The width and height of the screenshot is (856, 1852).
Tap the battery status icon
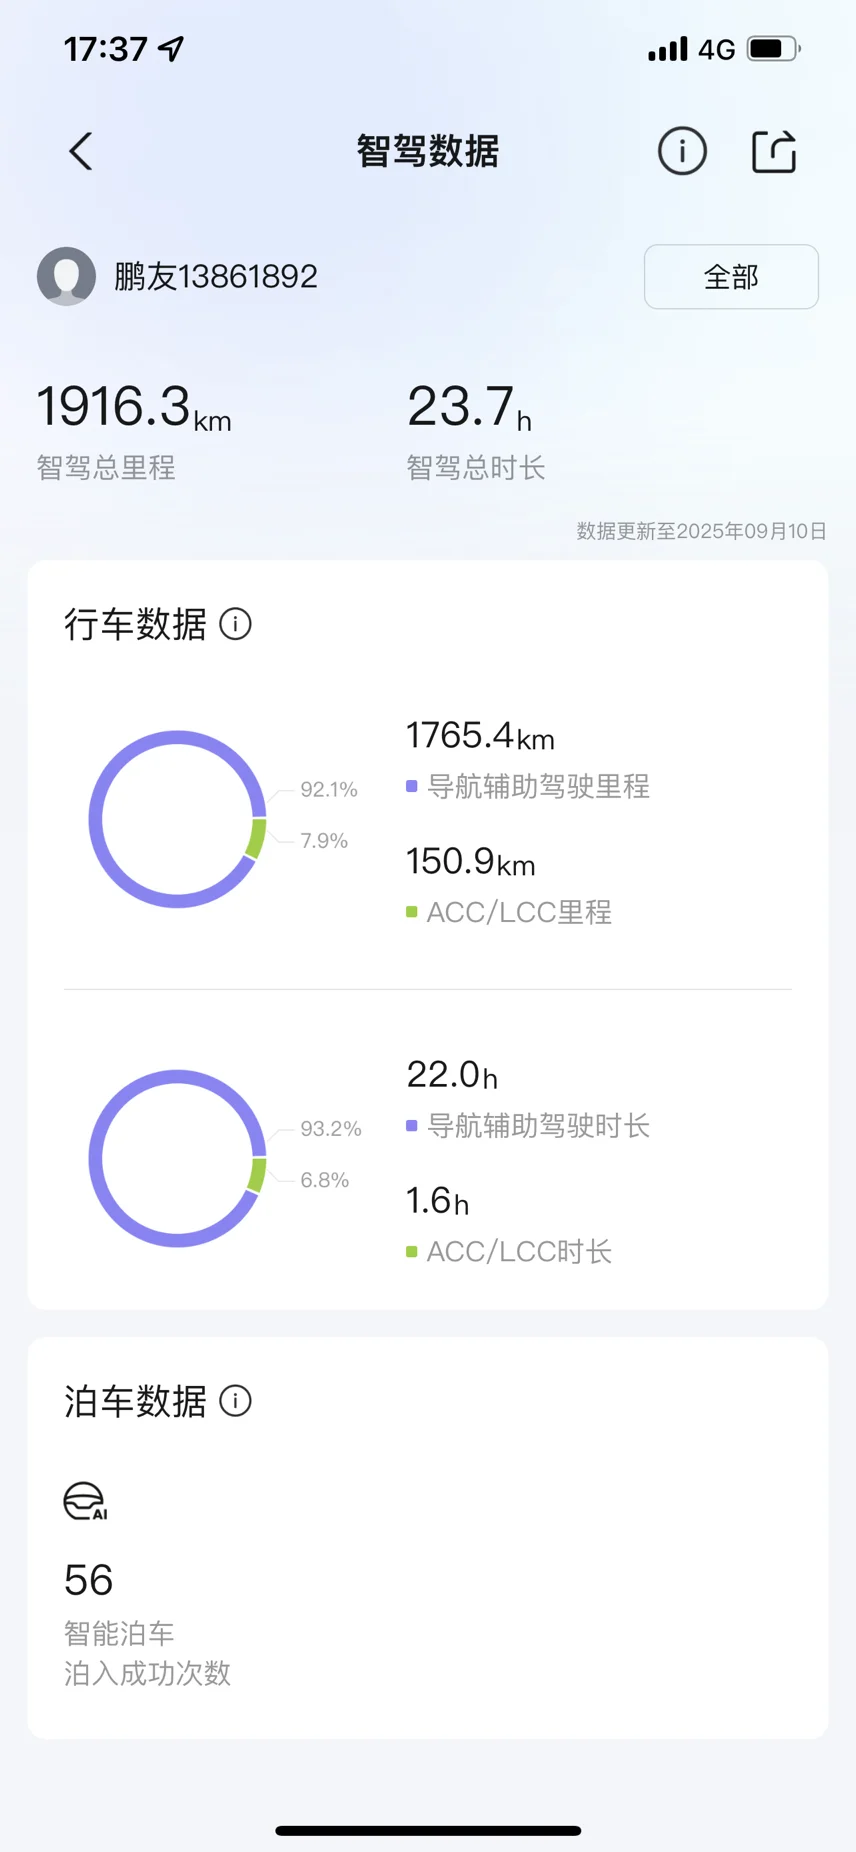click(774, 49)
